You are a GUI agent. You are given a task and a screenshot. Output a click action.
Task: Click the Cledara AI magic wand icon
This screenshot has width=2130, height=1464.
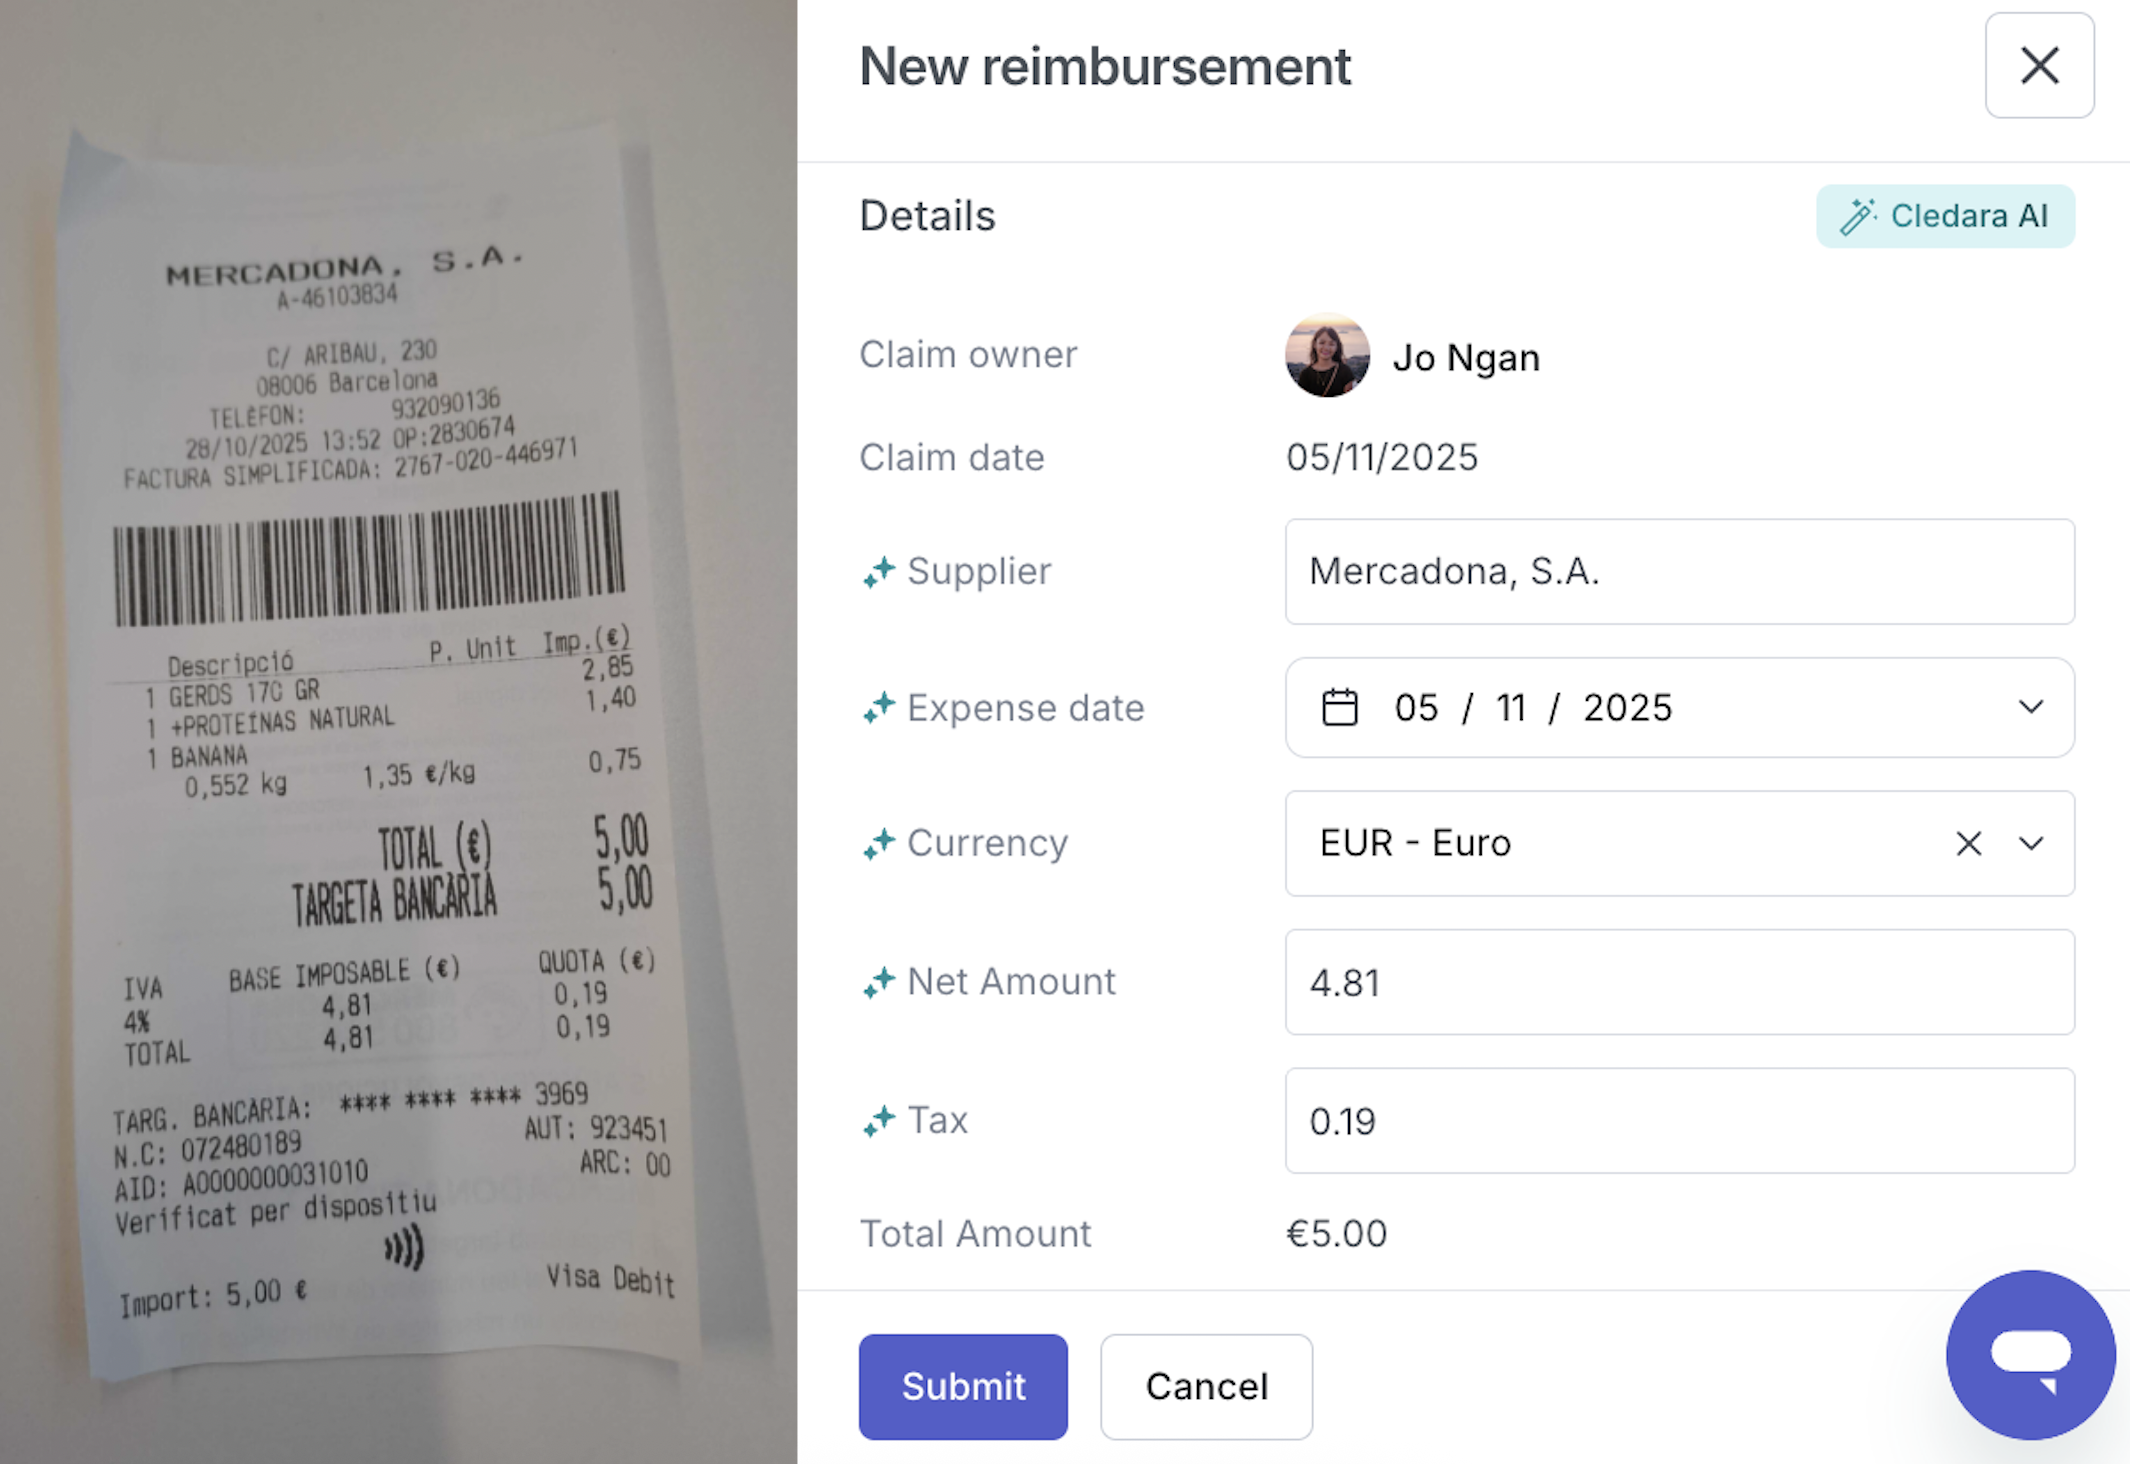(1858, 216)
